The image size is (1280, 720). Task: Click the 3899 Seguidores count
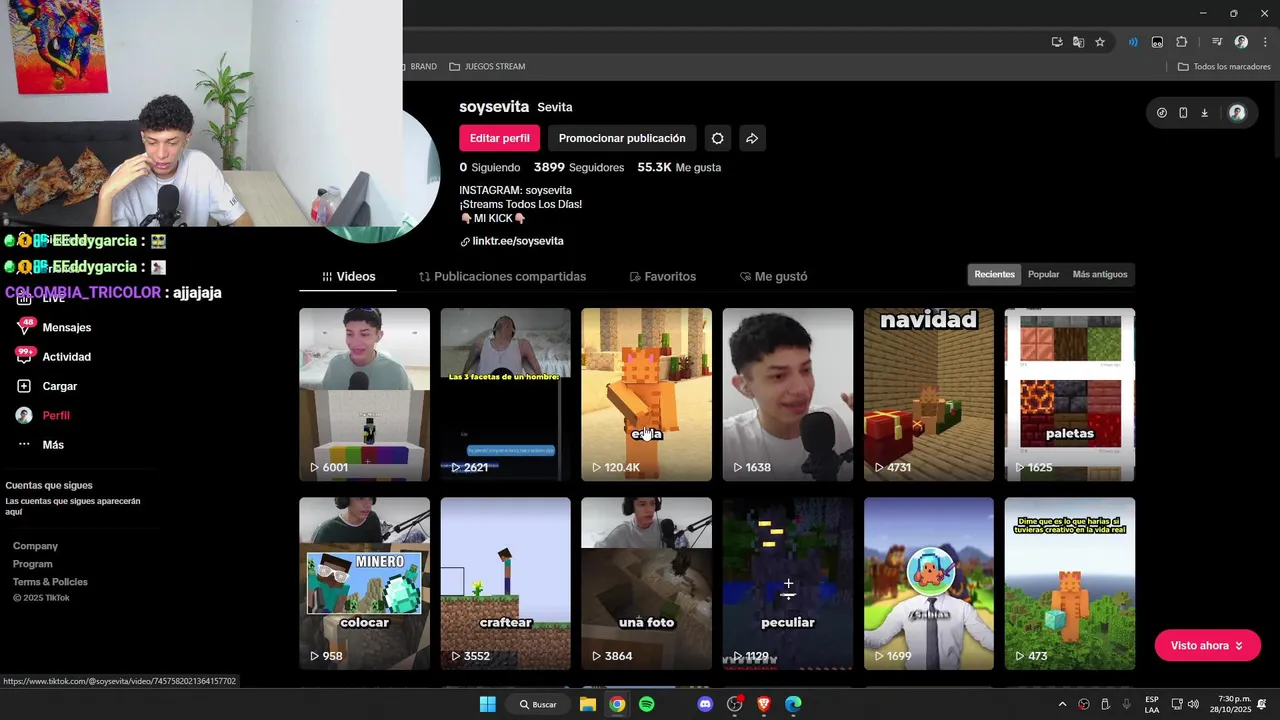click(578, 167)
